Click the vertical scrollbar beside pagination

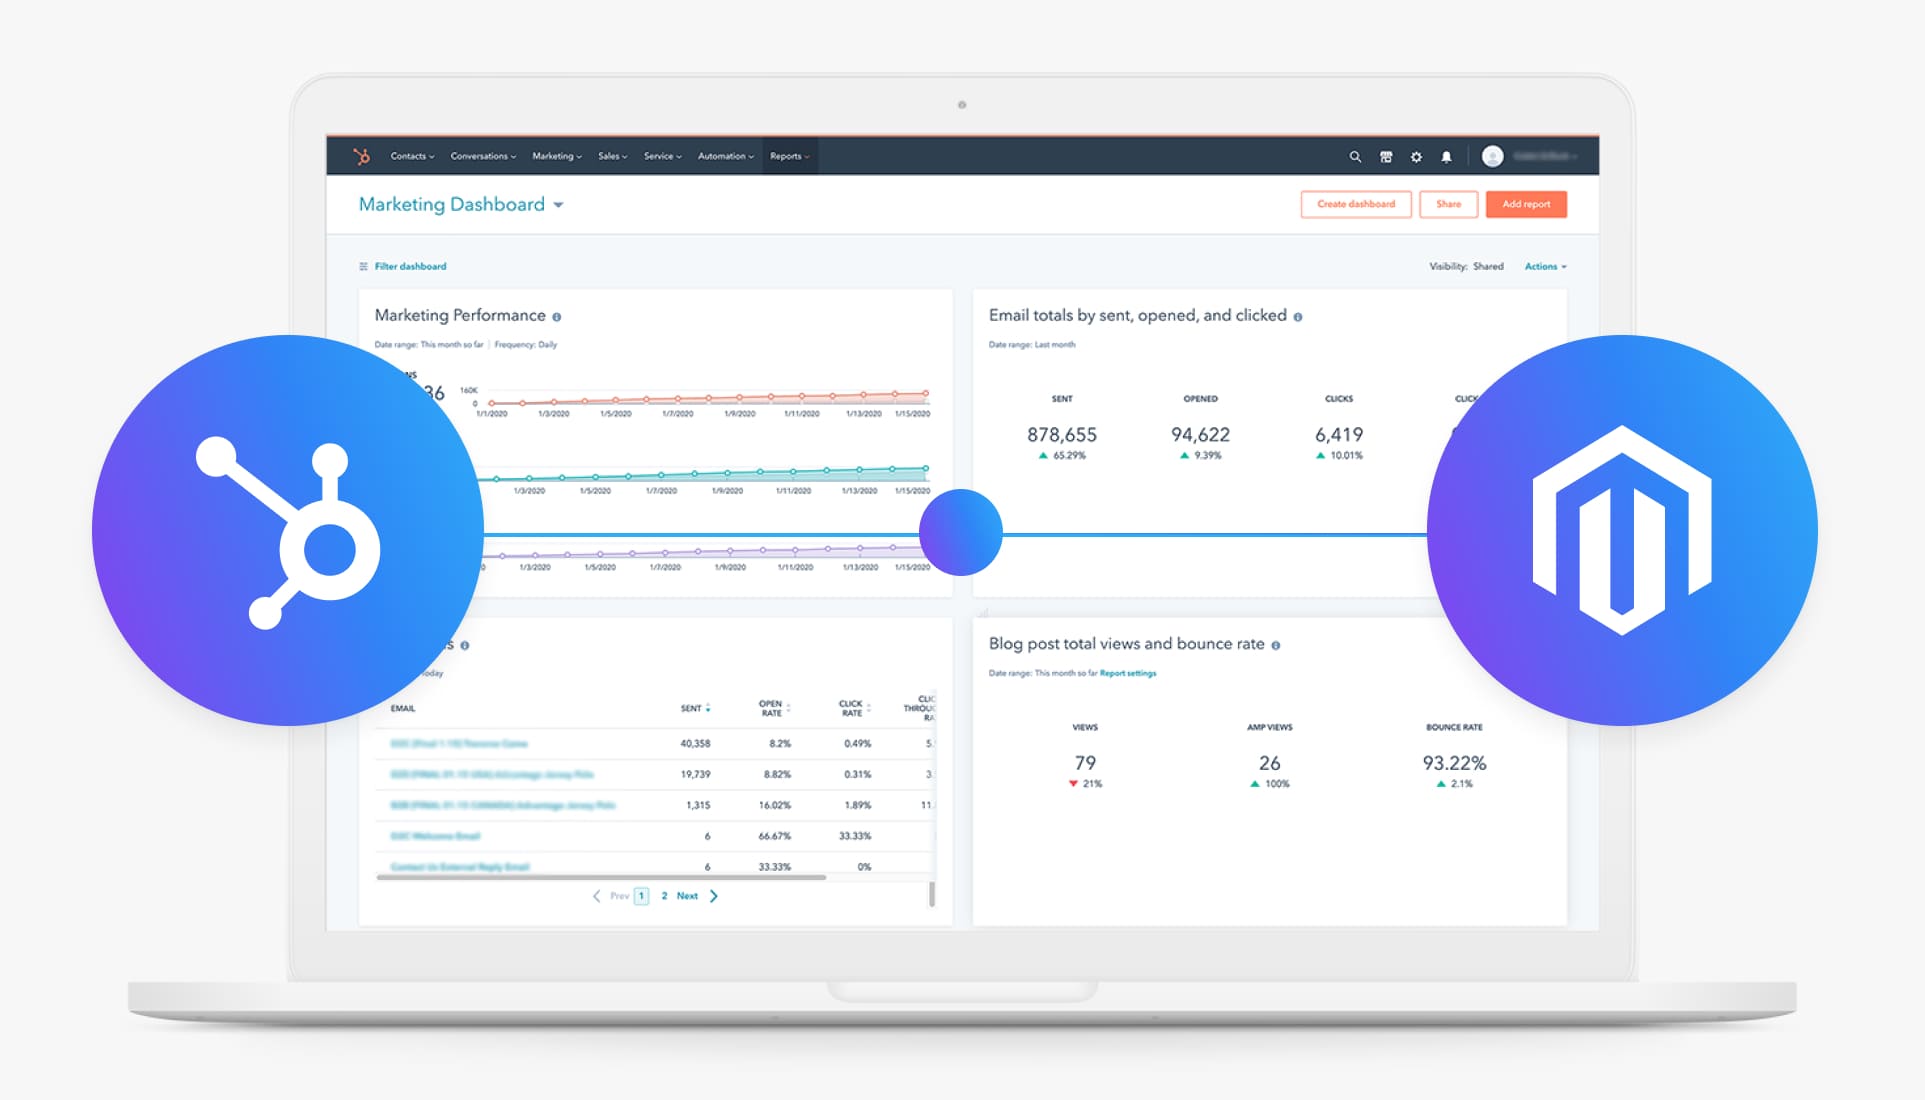click(932, 894)
